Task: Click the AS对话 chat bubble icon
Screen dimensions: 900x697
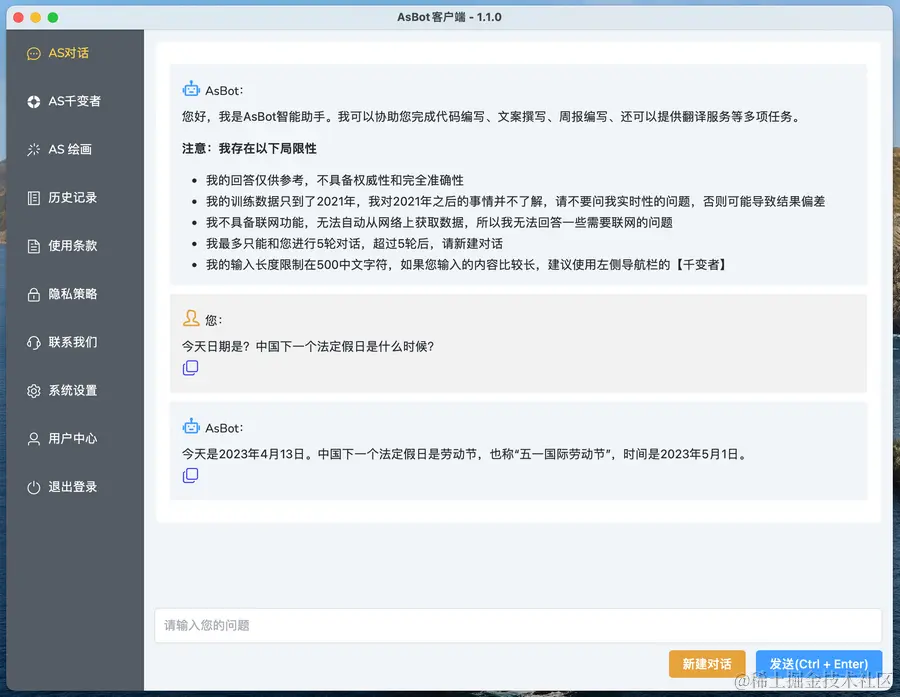Action: 34,53
